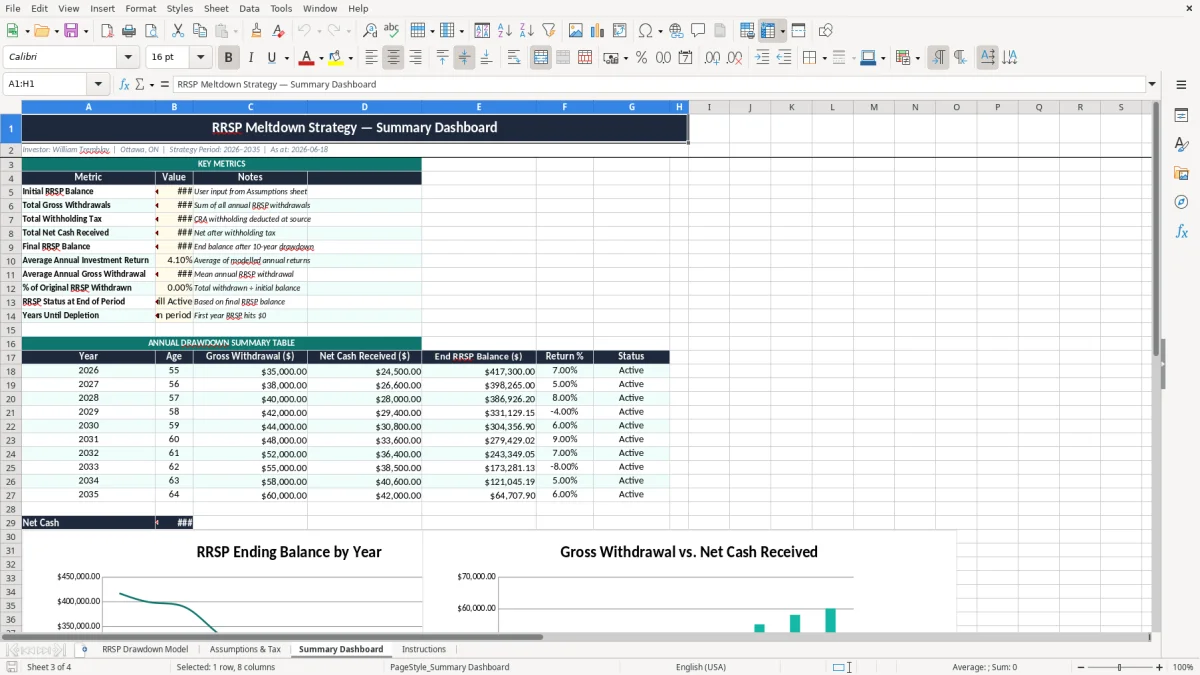
Task: Click the Formula equals button
Action: click(x=165, y=84)
